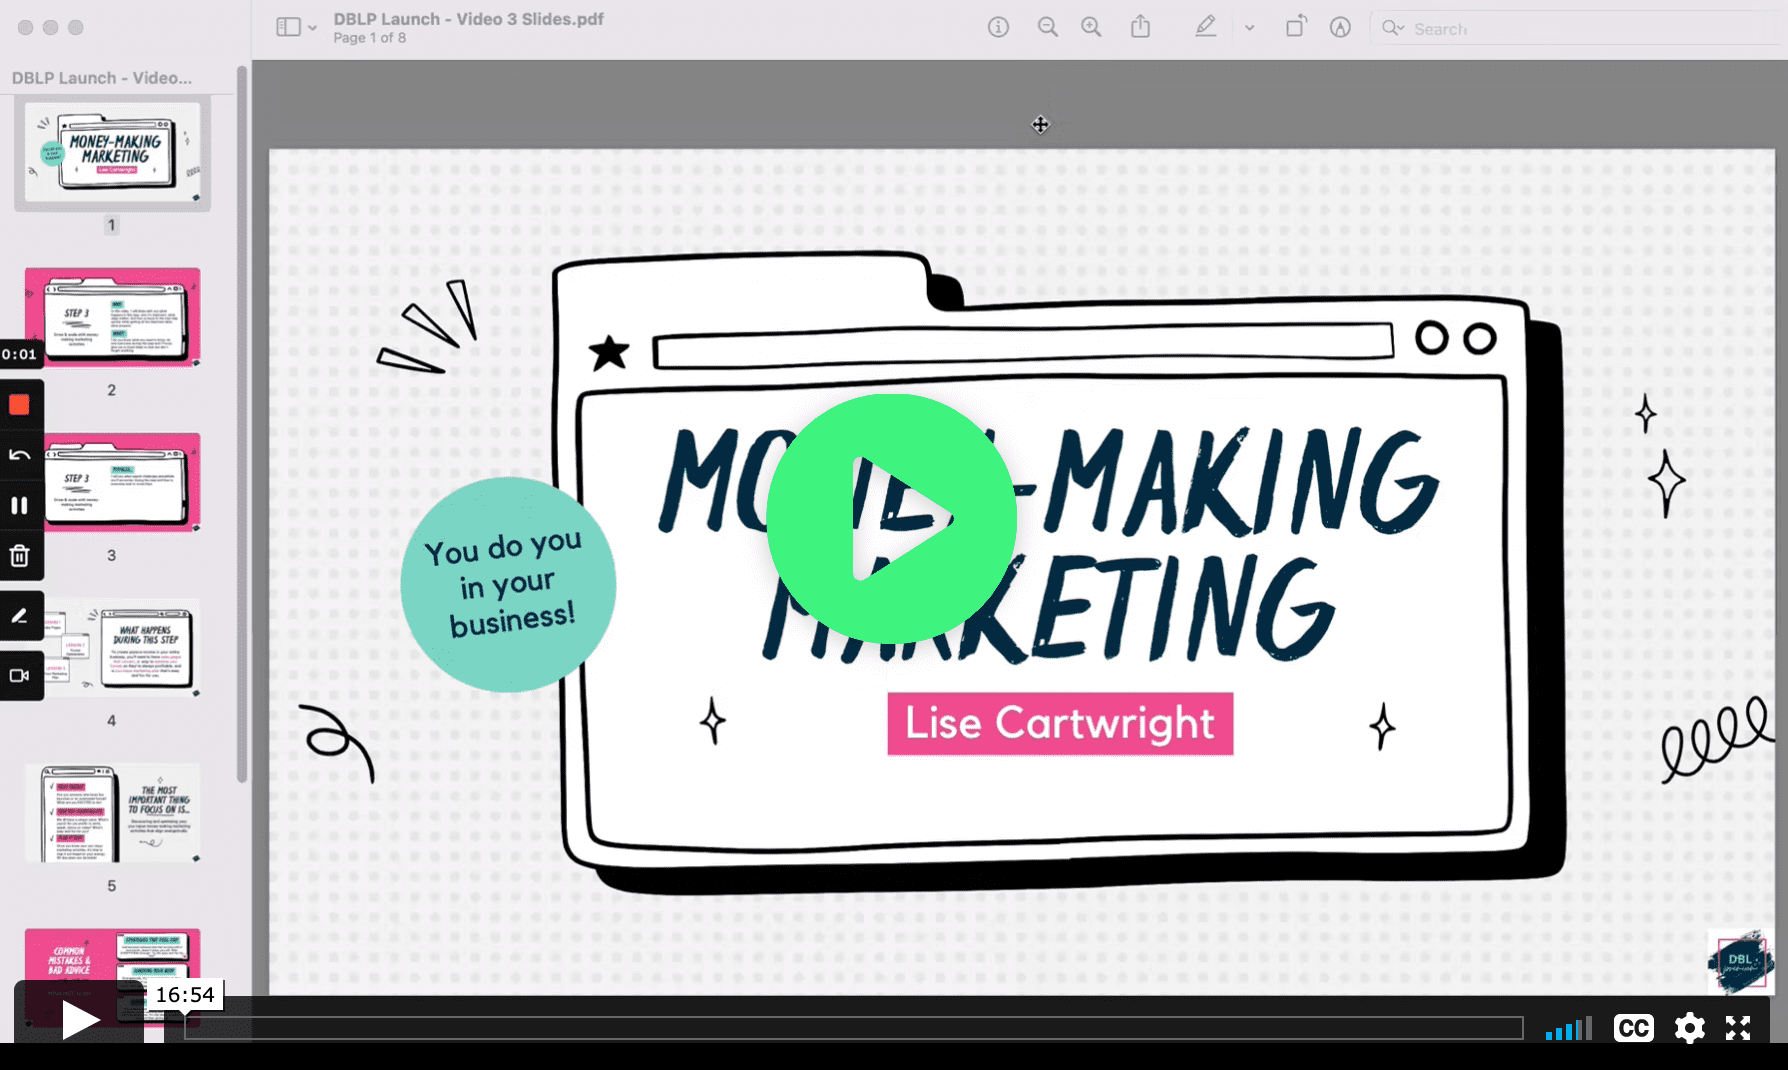Image resolution: width=1788 pixels, height=1070 pixels.
Task: Zoom in using the magnifier plus icon
Action: pyautogui.click(x=1091, y=28)
